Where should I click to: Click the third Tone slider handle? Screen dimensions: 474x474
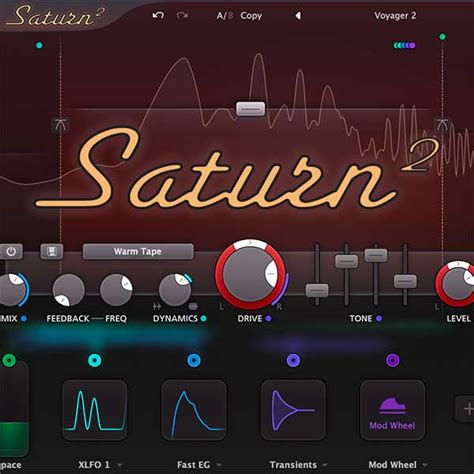(376, 255)
